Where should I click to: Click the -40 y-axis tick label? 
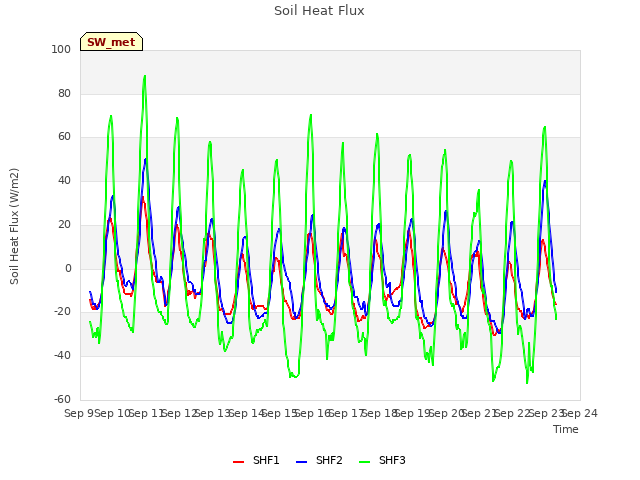point(62,356)
